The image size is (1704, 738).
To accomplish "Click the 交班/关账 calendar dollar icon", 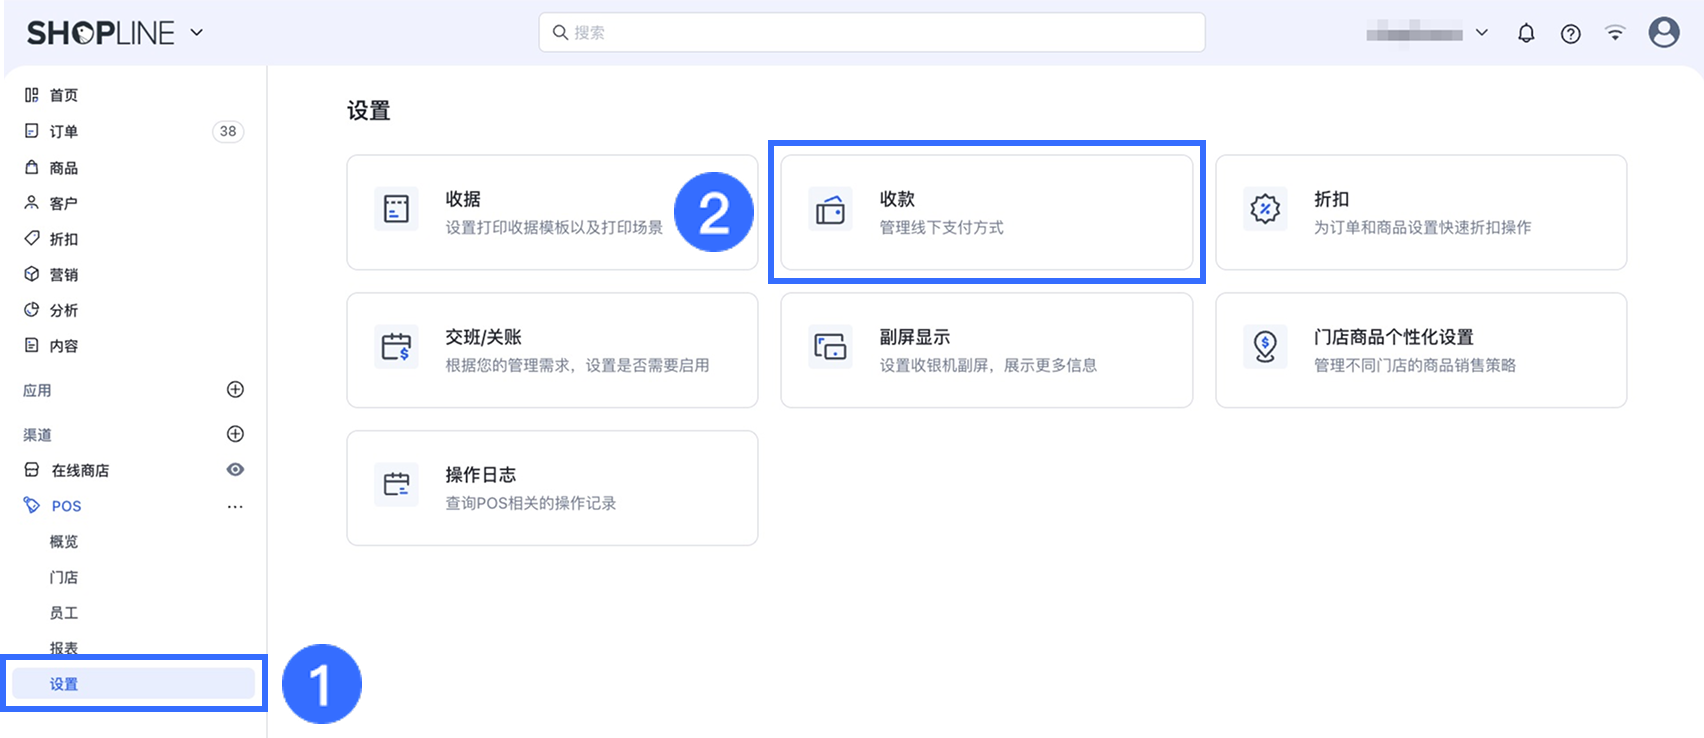I will point(397,347).
